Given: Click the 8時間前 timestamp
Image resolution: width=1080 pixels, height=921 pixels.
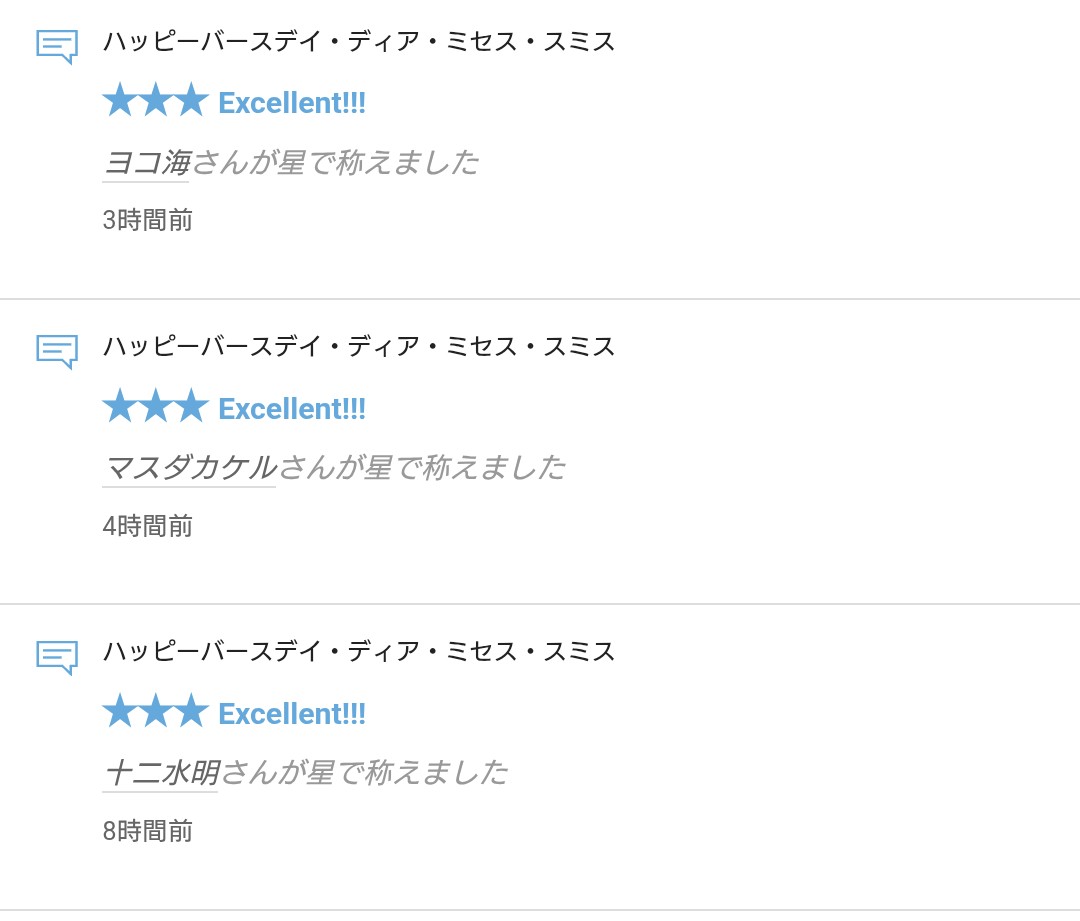Looking at the screenshot, I should coord(147,831).
